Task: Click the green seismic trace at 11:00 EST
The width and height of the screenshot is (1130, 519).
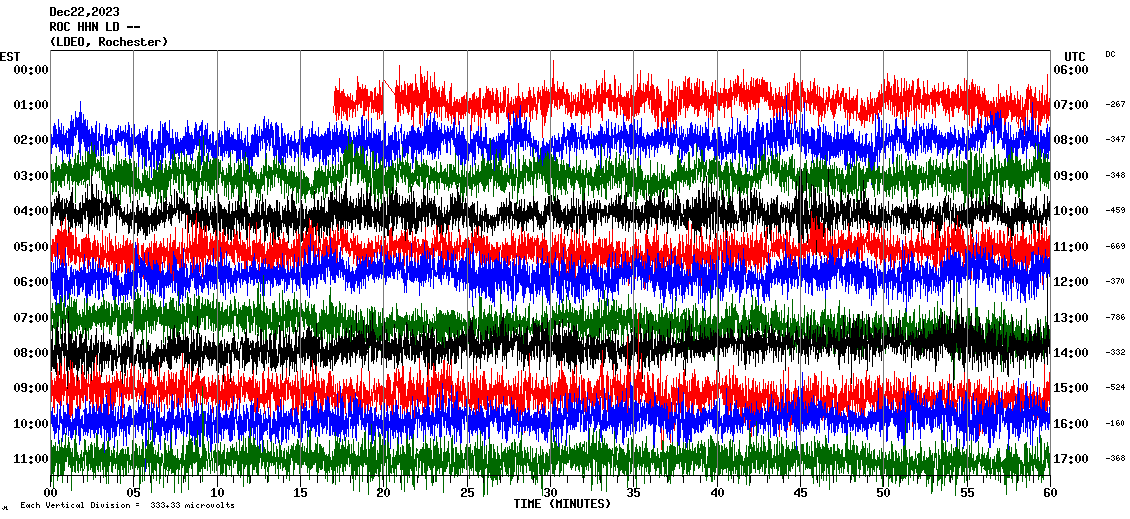Action: 550,459
